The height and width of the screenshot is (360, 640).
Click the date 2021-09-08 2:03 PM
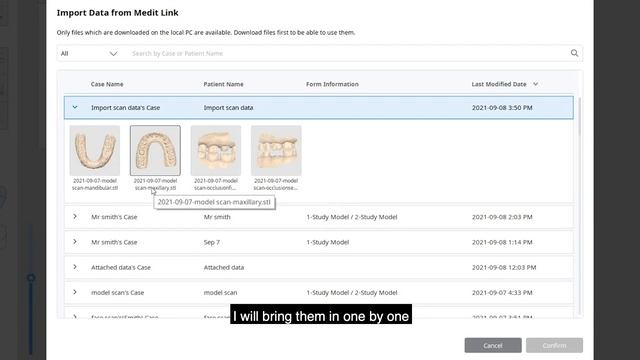[502, 217]
